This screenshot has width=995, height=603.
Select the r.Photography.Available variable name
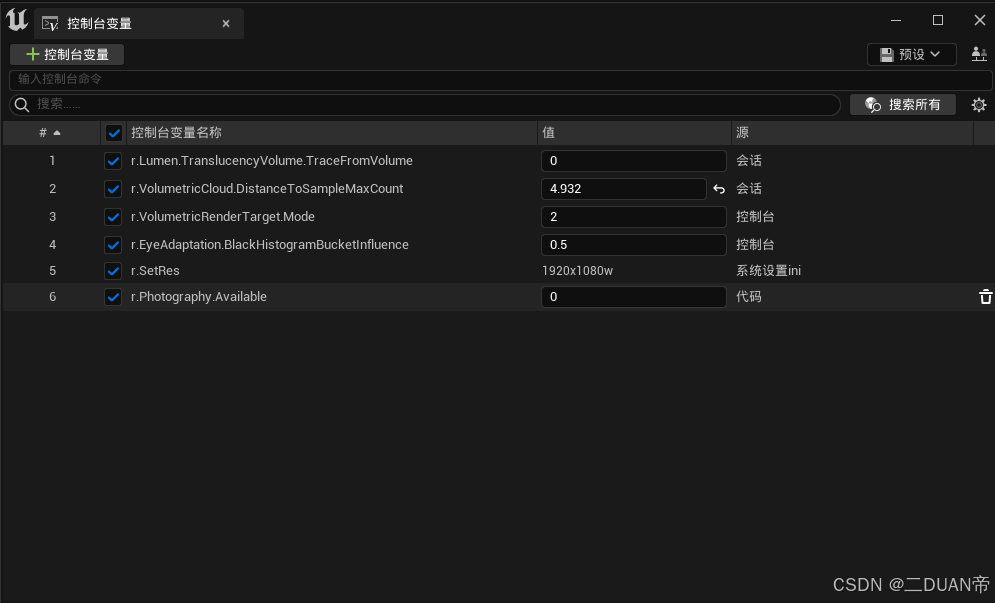(199, 296)
